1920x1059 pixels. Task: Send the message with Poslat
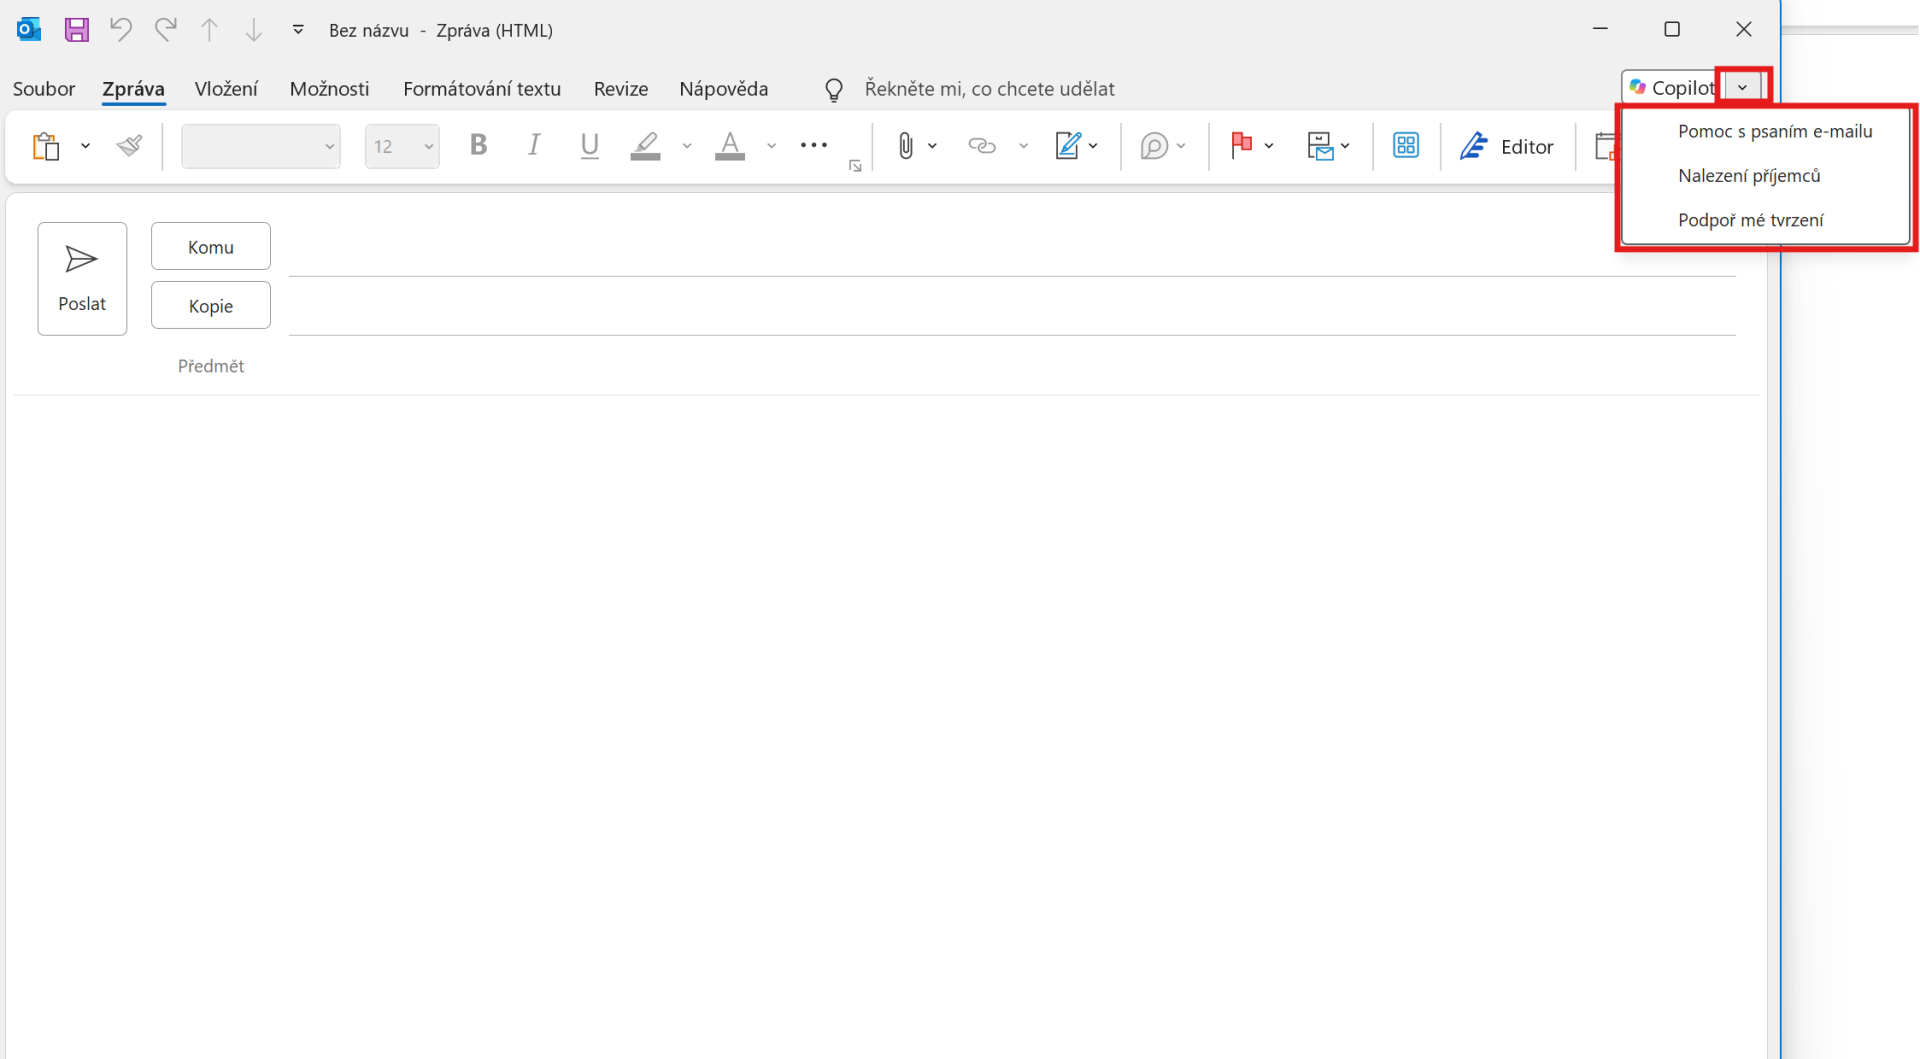[x=82, y=278]
